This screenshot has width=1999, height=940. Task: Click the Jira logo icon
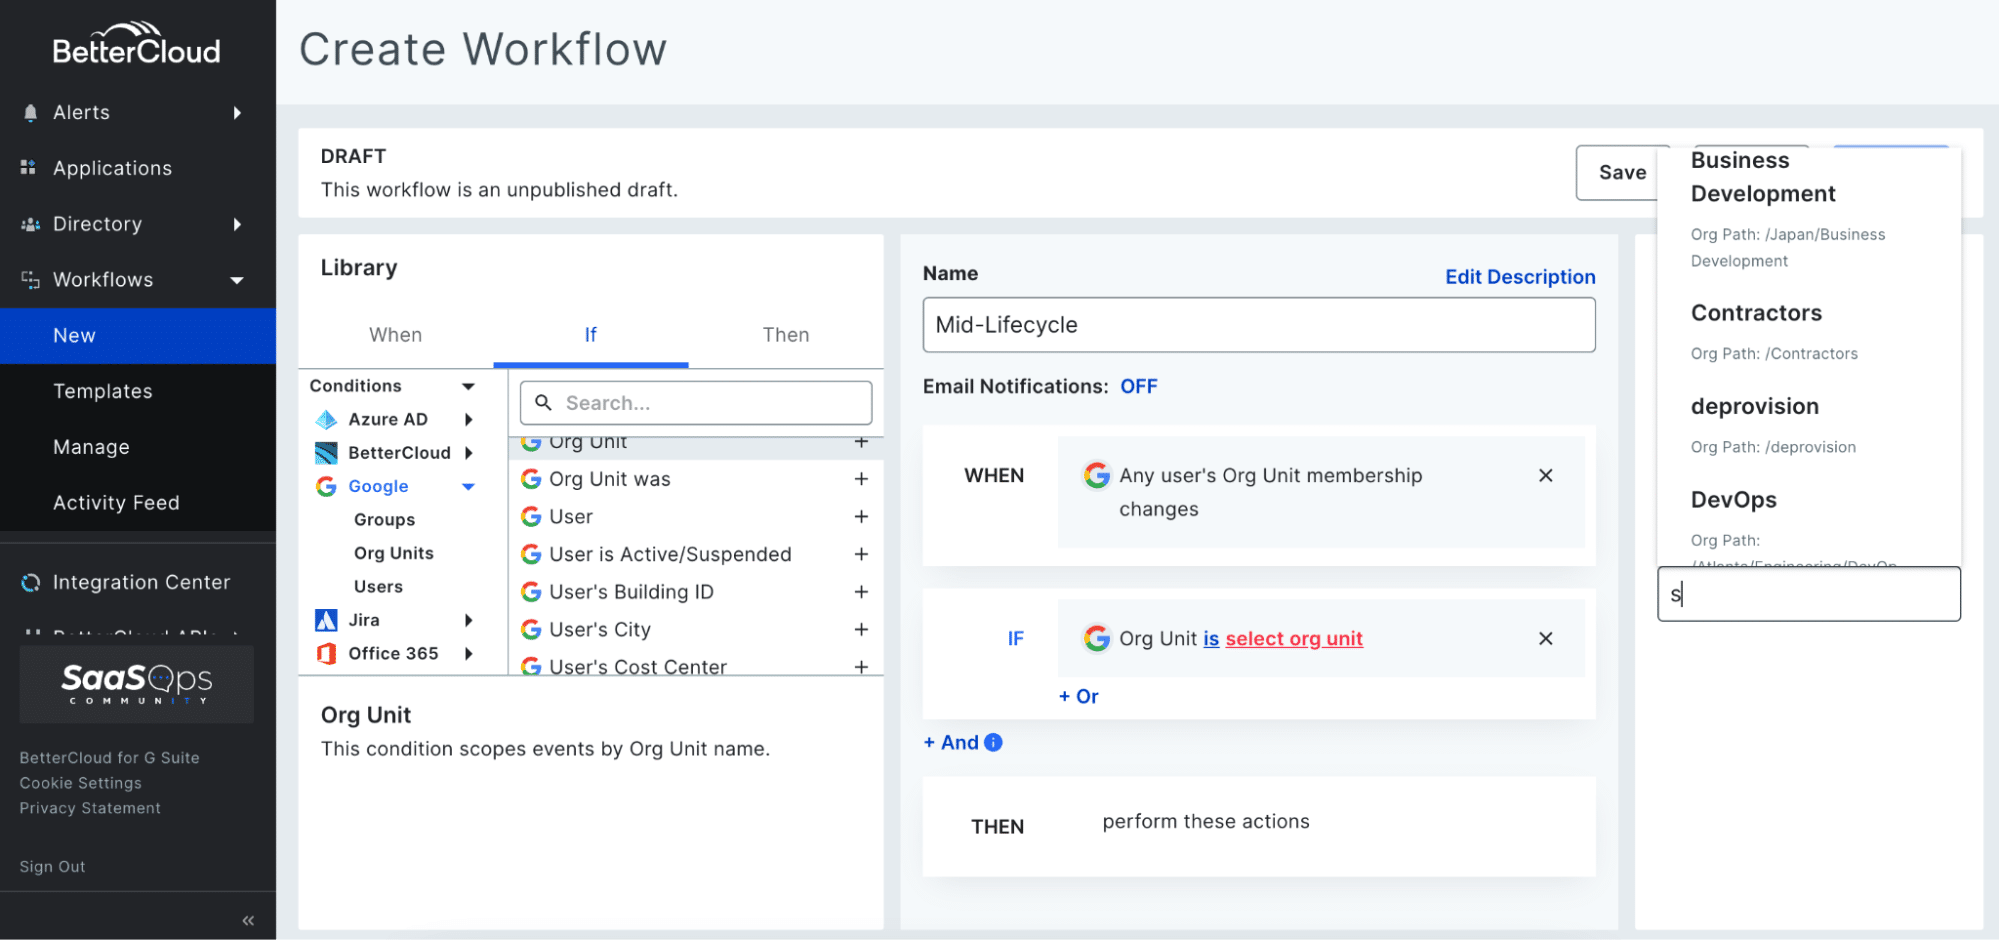tap(326, 620)
